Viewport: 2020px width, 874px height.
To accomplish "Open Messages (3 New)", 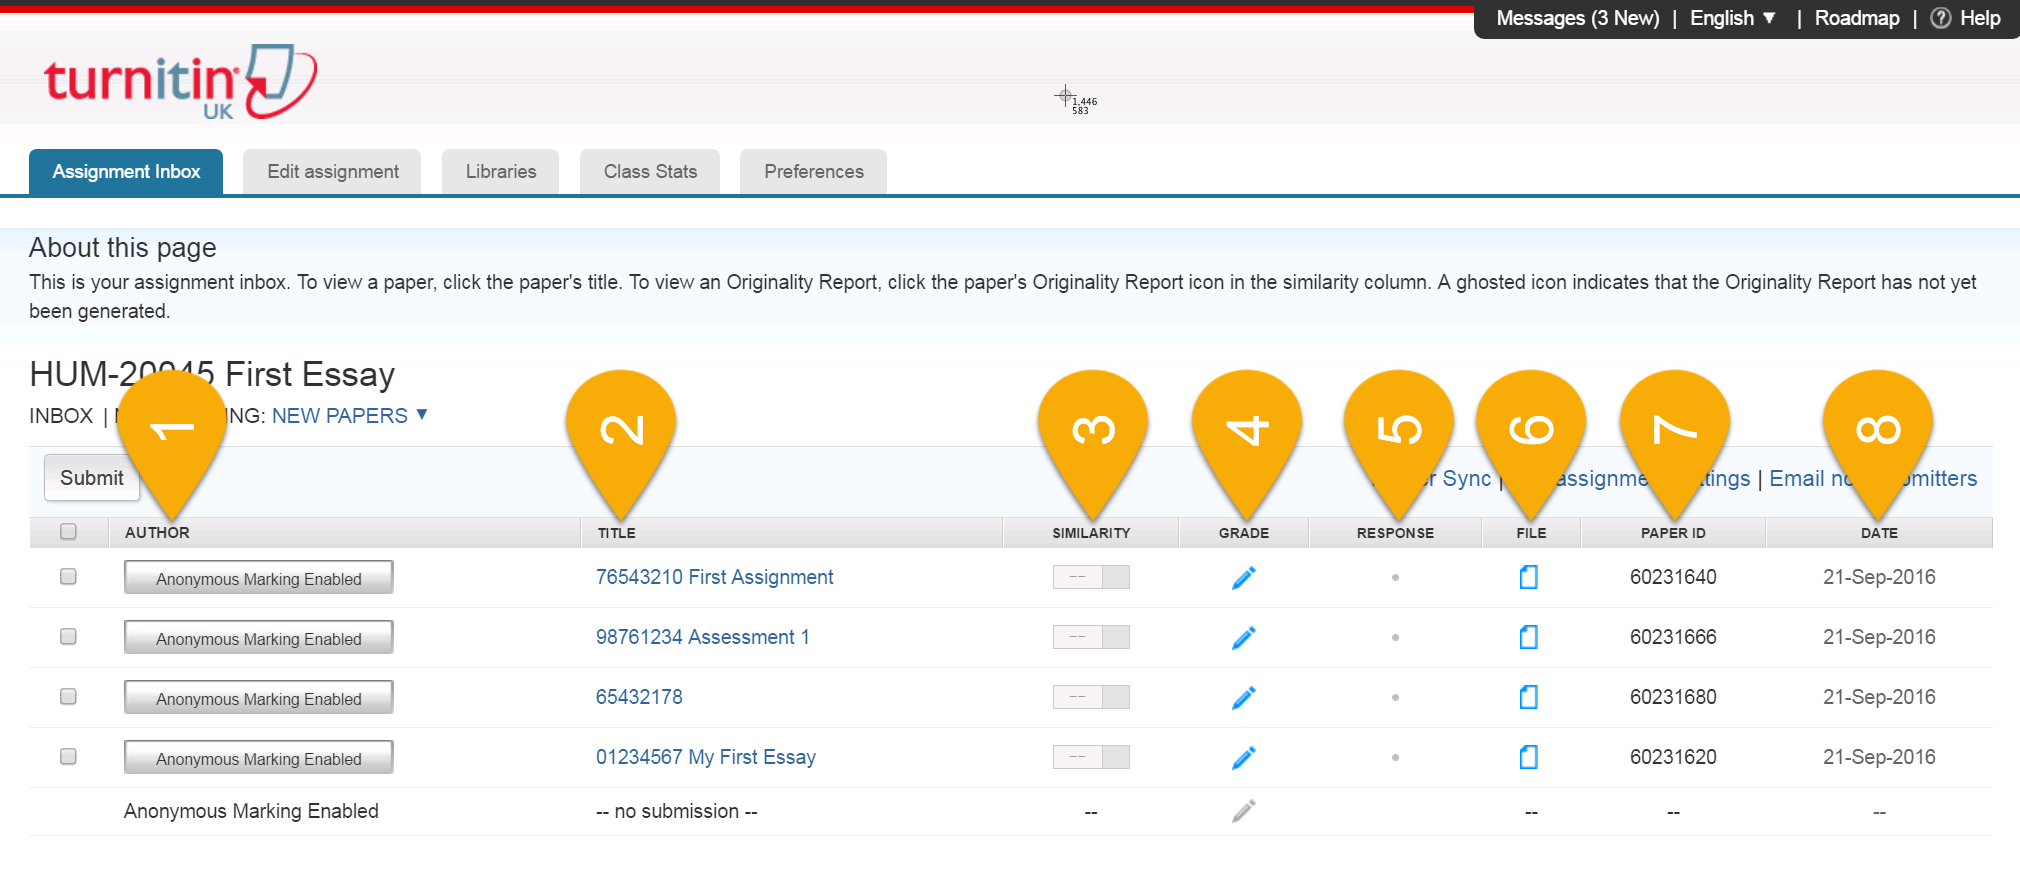I will (1578, 18).
